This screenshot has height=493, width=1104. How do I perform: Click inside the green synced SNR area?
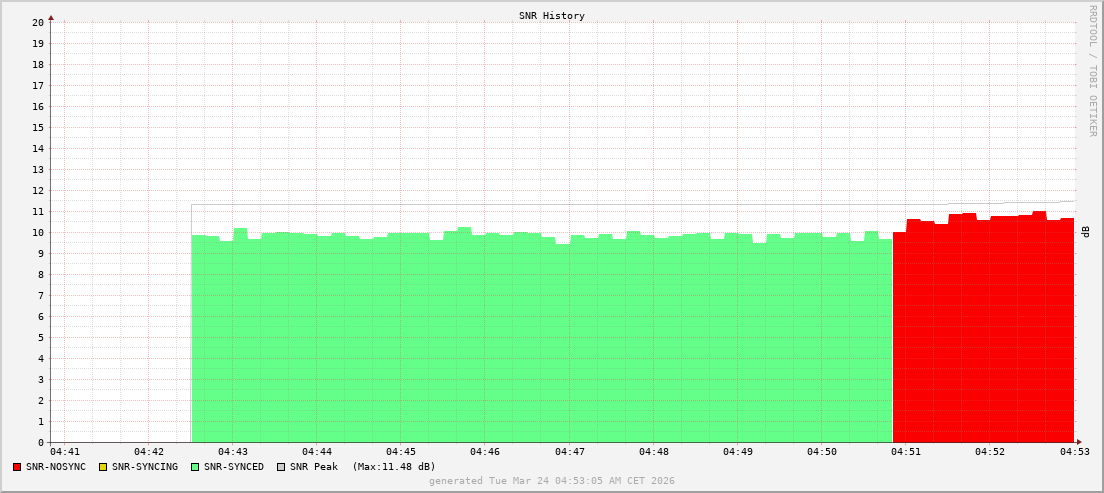pyautogui.click(x=540, y=340)
